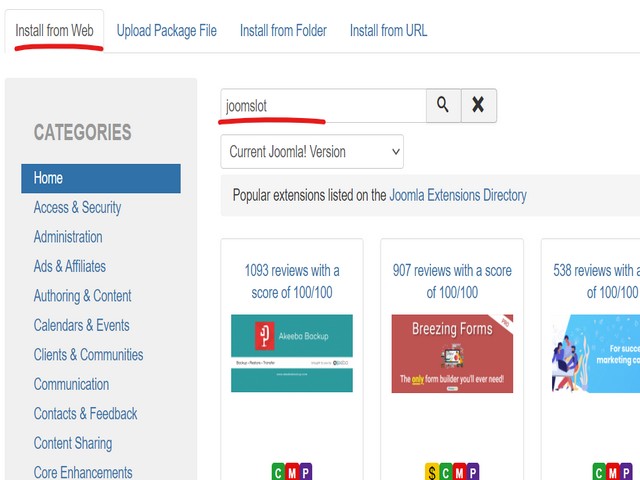The width and height of the screenshot is (640, 480).
Task: Click the 538 reviews score text
Action: (597, 281)
